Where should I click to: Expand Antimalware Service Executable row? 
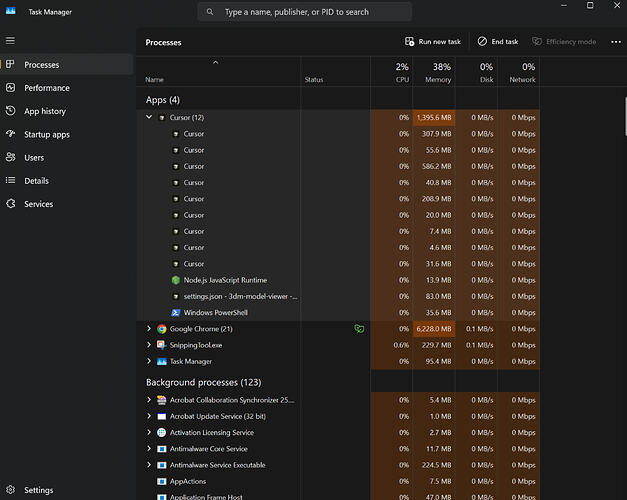pos(149,464)
